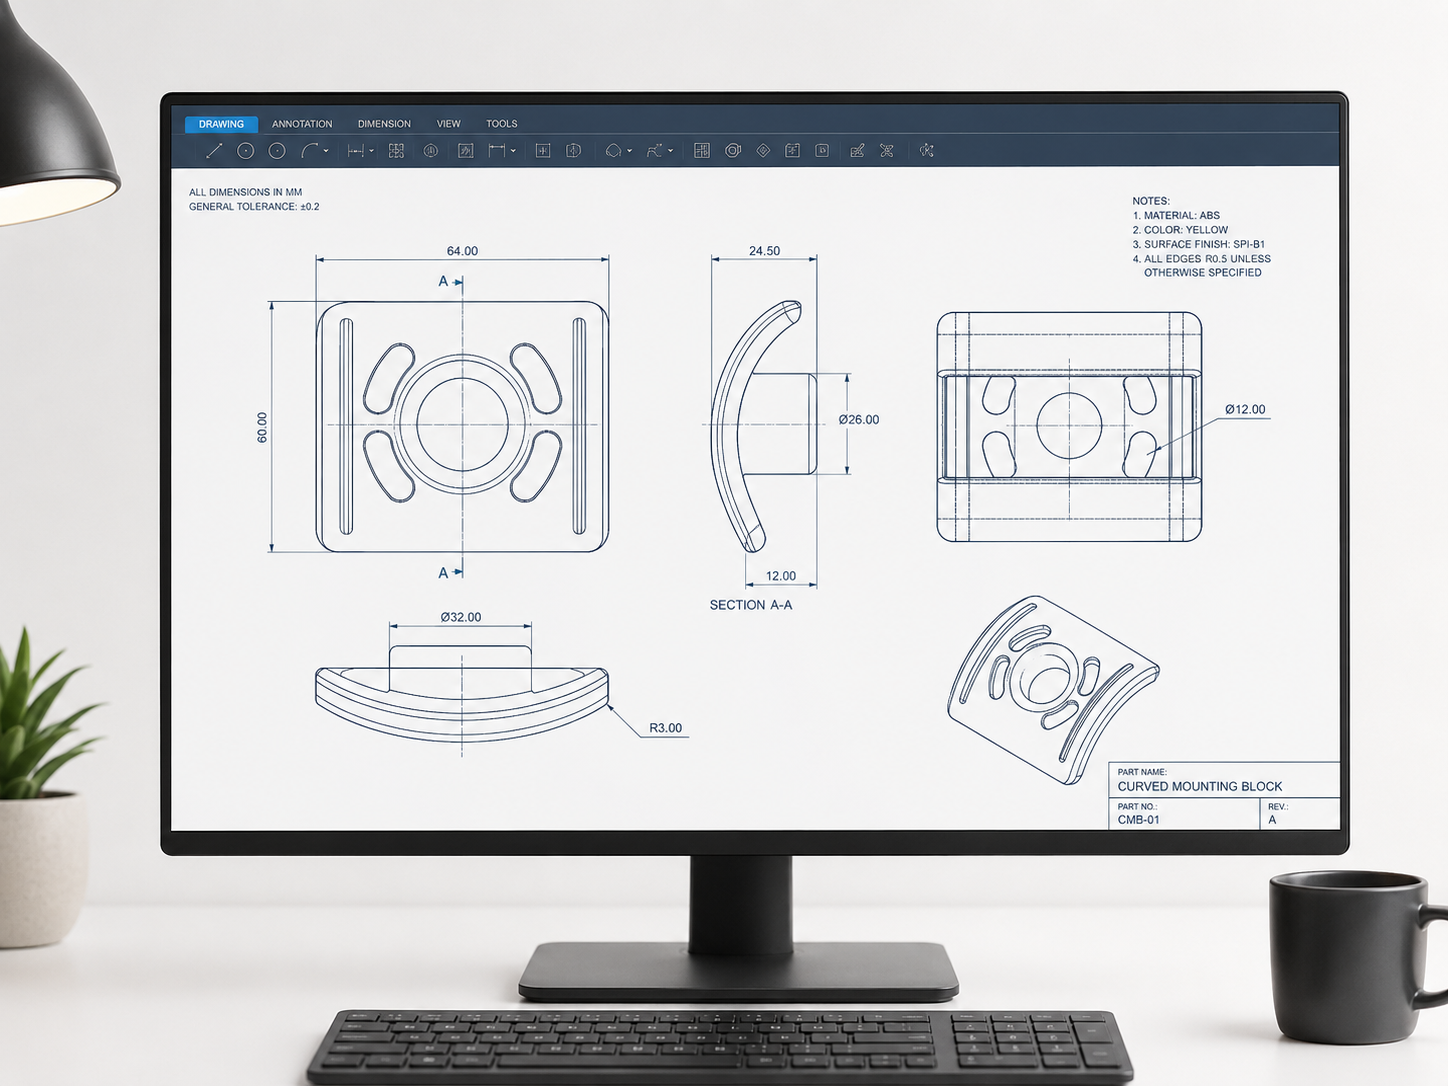Click the pattern array grid icon
The width and height of the screenshot is (1448, 1086).
tap(396, 151)
